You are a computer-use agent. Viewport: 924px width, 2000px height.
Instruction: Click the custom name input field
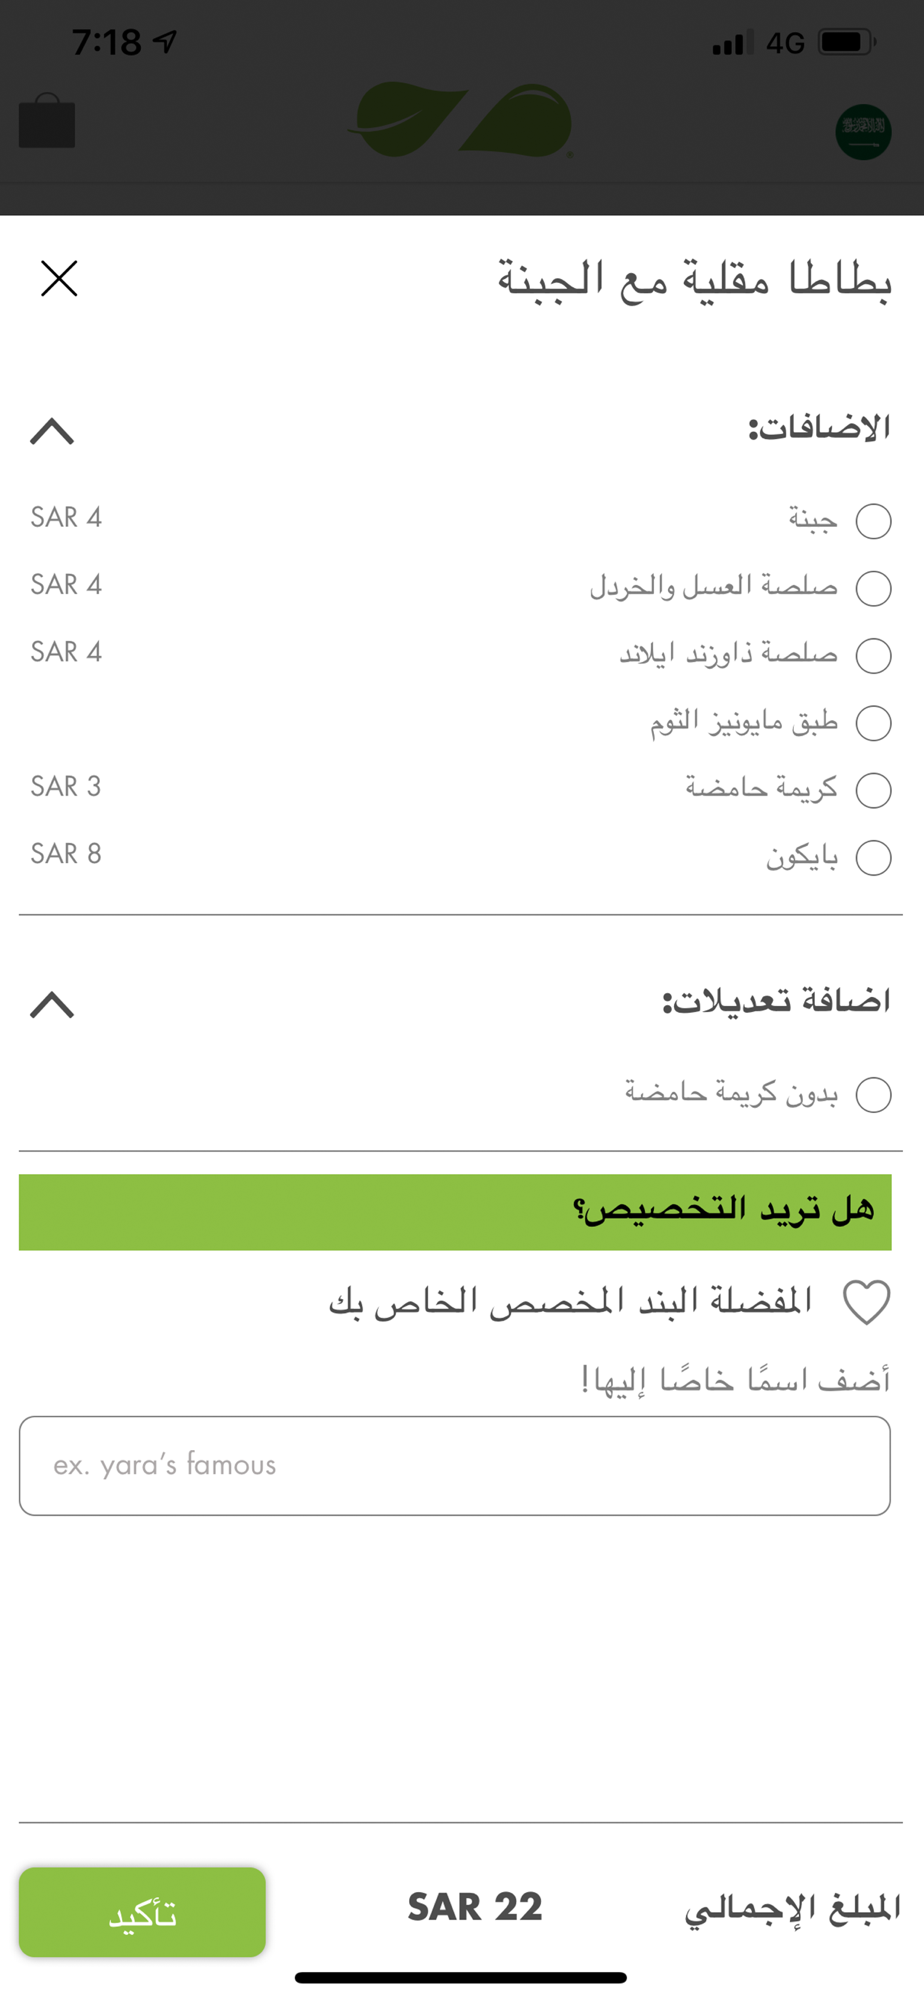(x=455, y=1466)
